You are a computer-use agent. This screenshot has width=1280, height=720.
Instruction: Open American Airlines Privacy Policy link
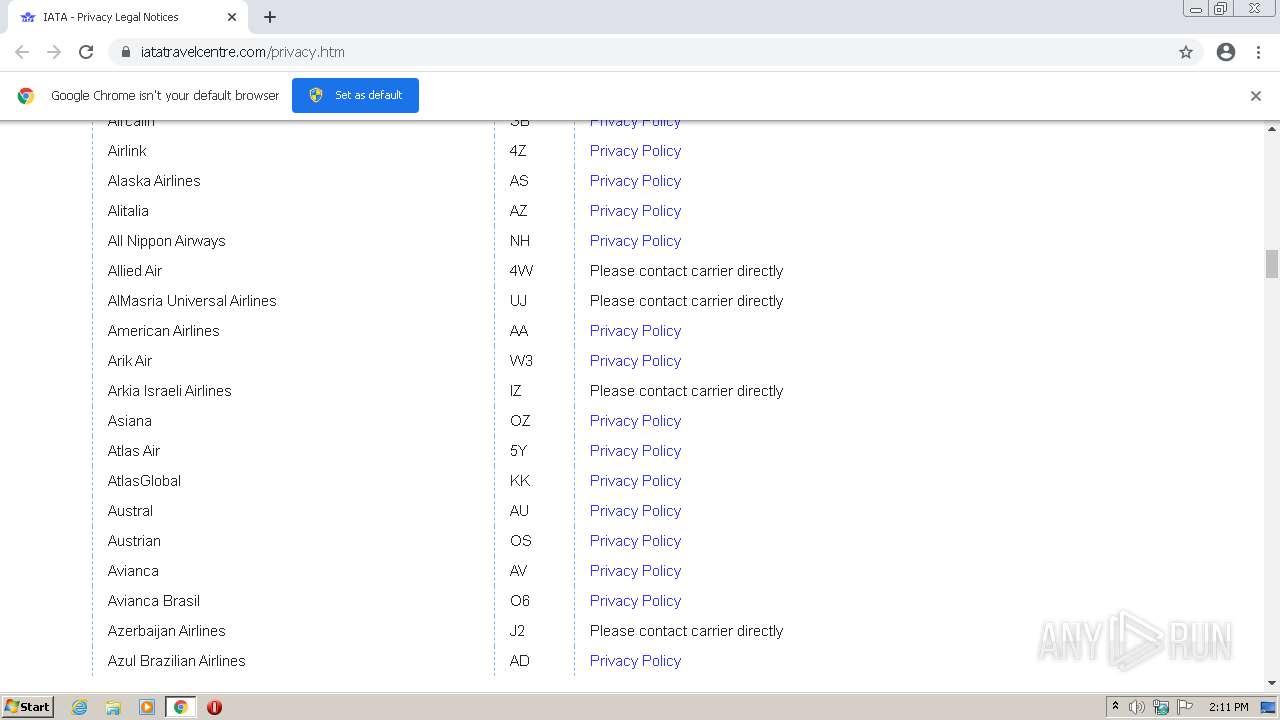click(x=635, y=331)
